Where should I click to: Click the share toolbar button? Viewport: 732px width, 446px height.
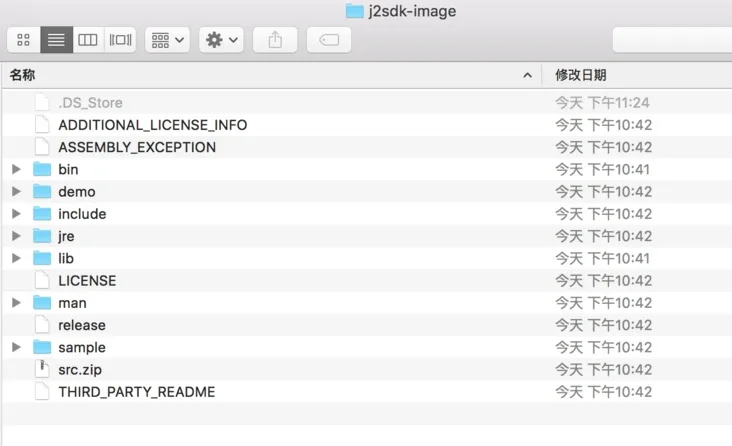point(275,40)
